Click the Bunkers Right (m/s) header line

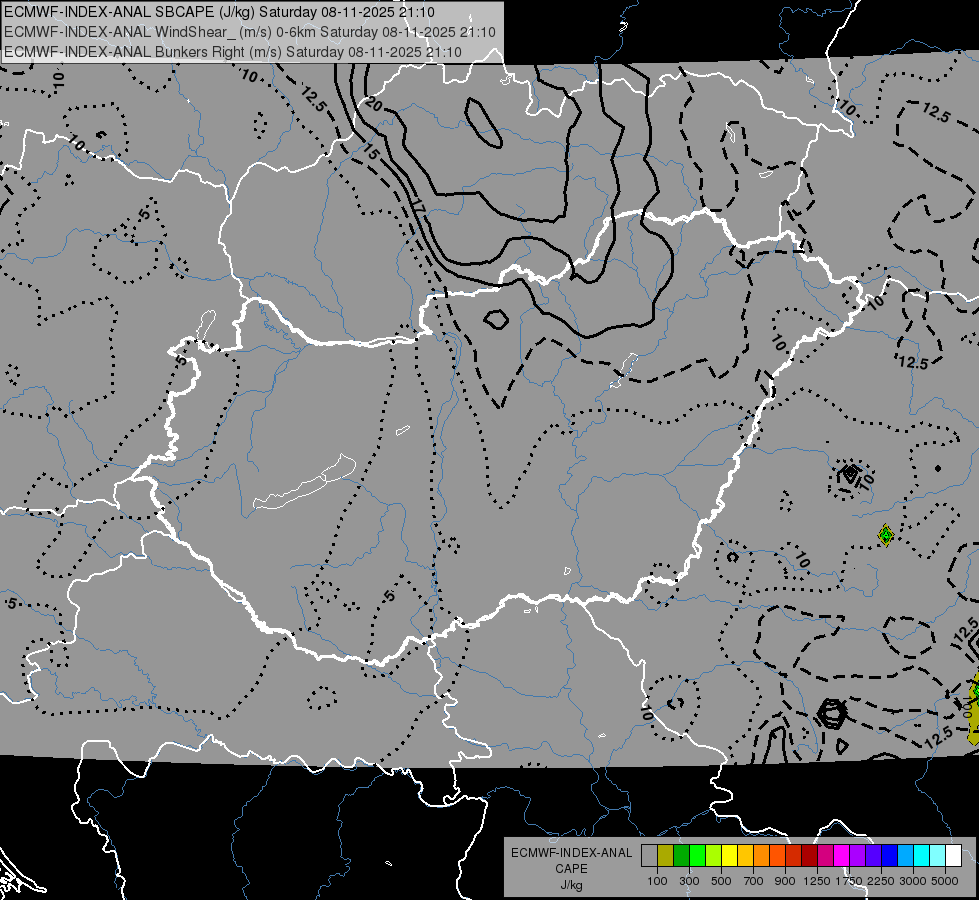click(233, 52)
